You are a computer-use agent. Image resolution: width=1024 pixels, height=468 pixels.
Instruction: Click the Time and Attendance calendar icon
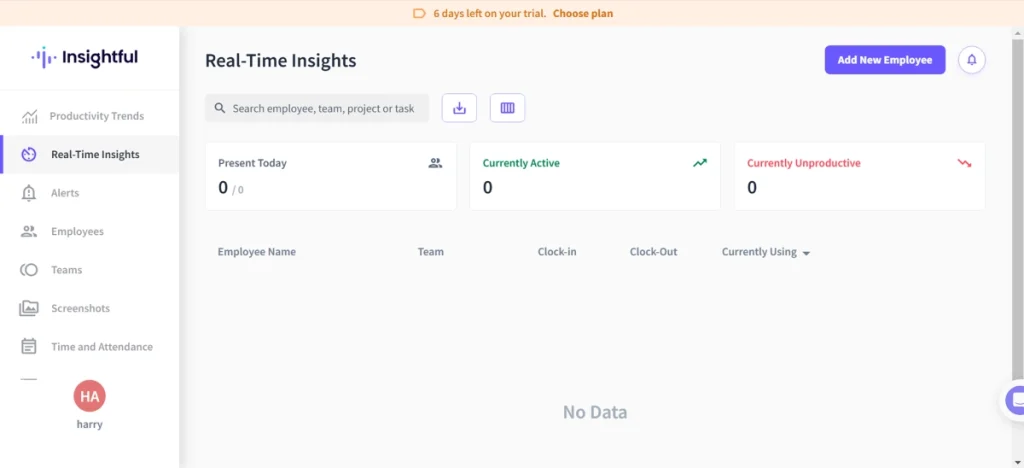pos(29,347)
